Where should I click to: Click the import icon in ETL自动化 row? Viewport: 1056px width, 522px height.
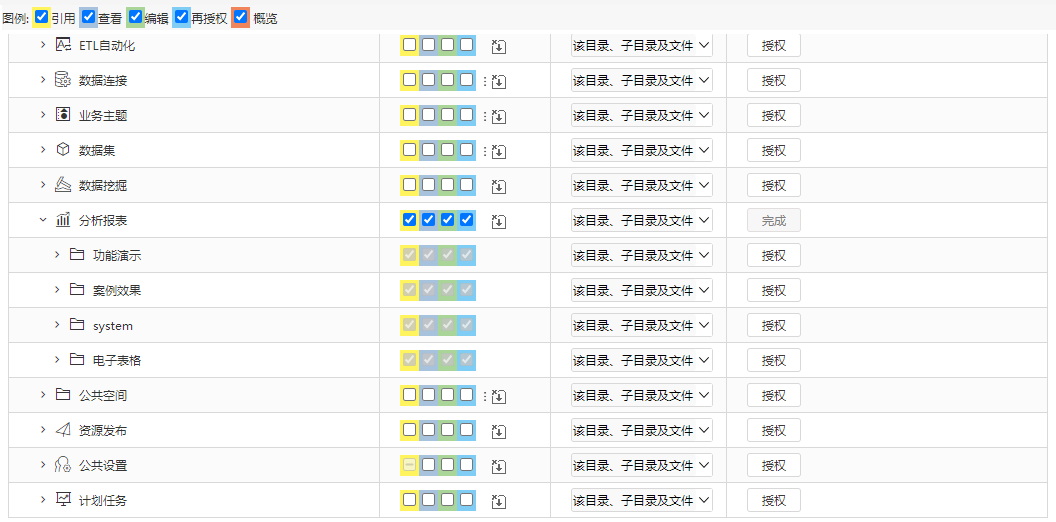(498, 46)
